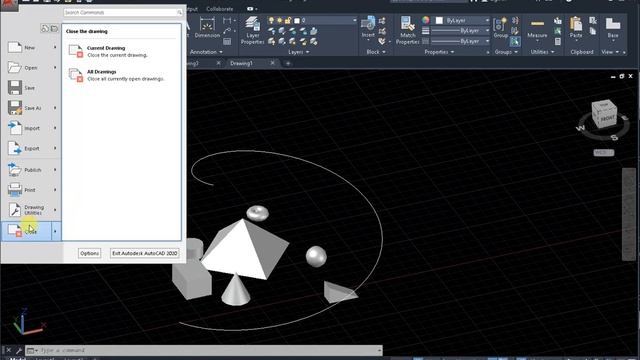Expand the Properties panel title

[439, 52]
